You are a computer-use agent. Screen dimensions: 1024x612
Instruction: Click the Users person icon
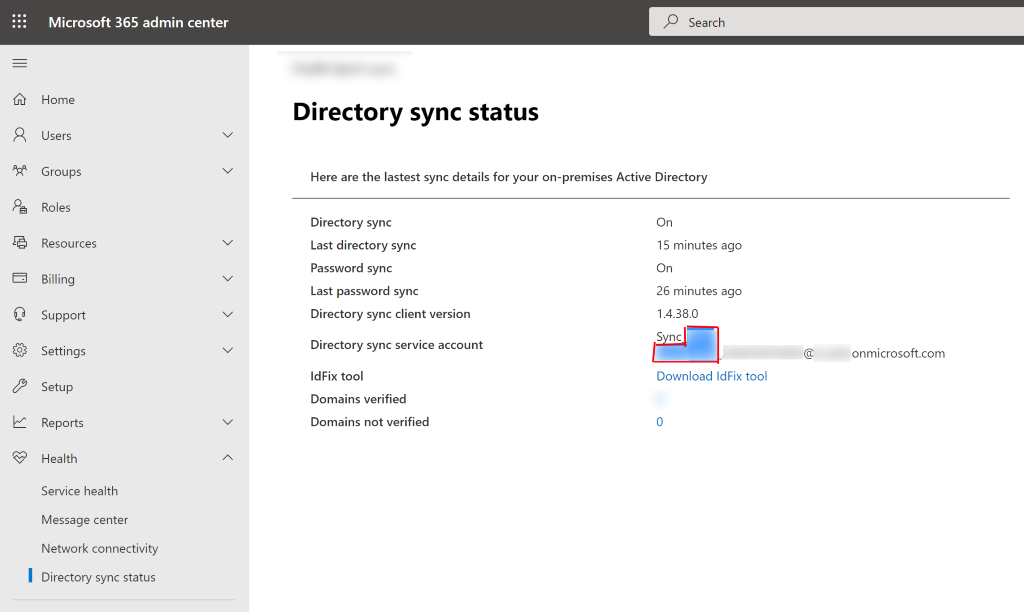tap(20, 135)
